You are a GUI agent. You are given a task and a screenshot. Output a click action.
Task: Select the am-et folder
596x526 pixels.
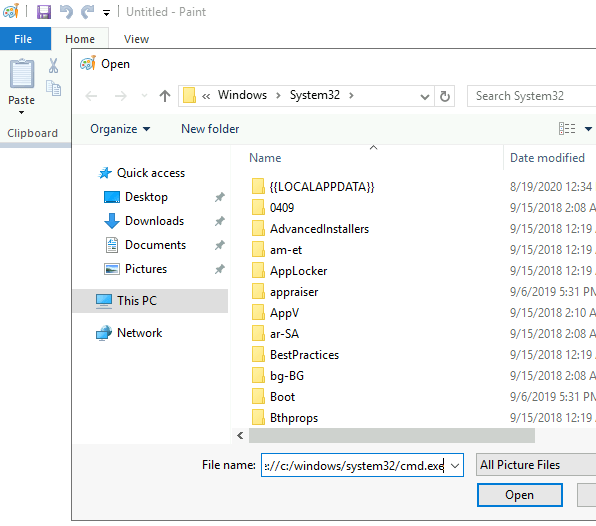pos(286,250)
